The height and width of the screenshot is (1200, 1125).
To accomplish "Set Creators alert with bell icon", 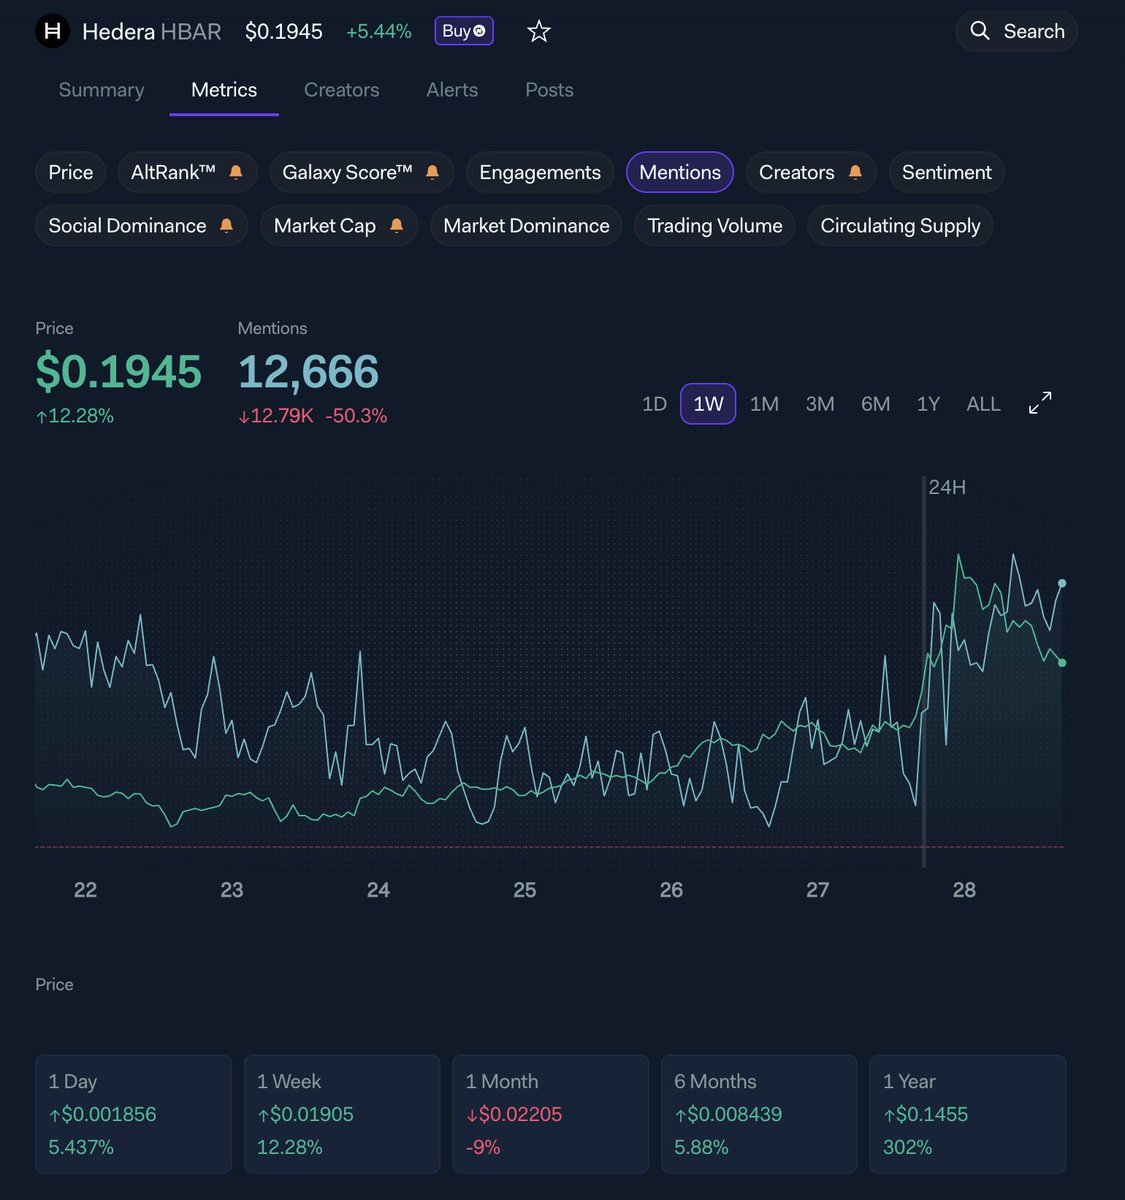I will [855, 172].
